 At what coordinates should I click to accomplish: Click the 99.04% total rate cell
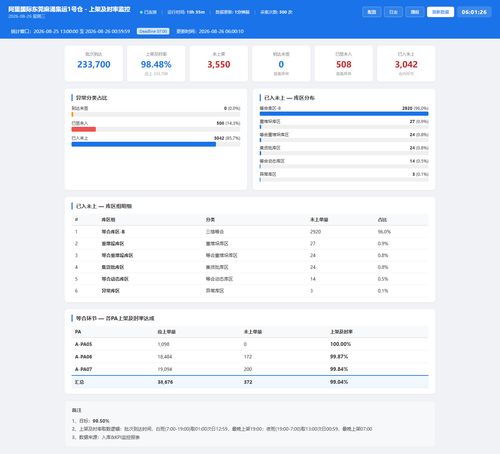tap(339, 382)
